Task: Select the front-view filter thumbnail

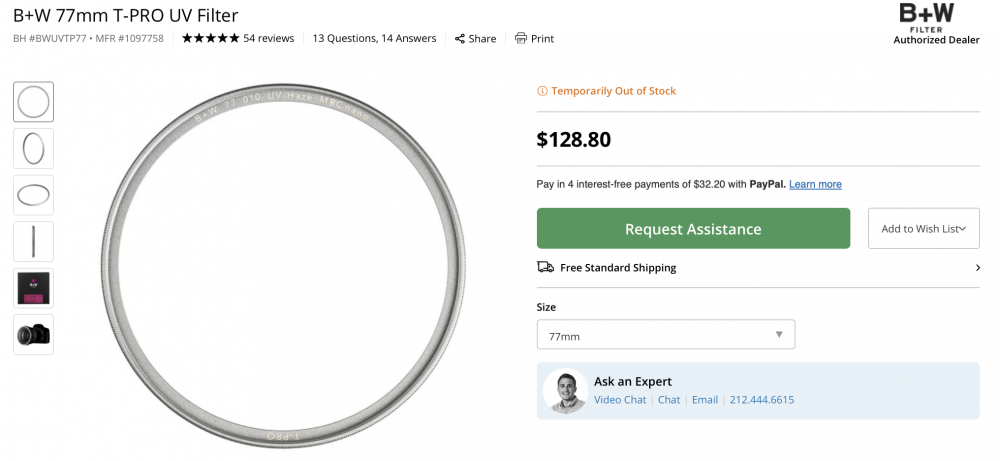Action: [33, 102]
